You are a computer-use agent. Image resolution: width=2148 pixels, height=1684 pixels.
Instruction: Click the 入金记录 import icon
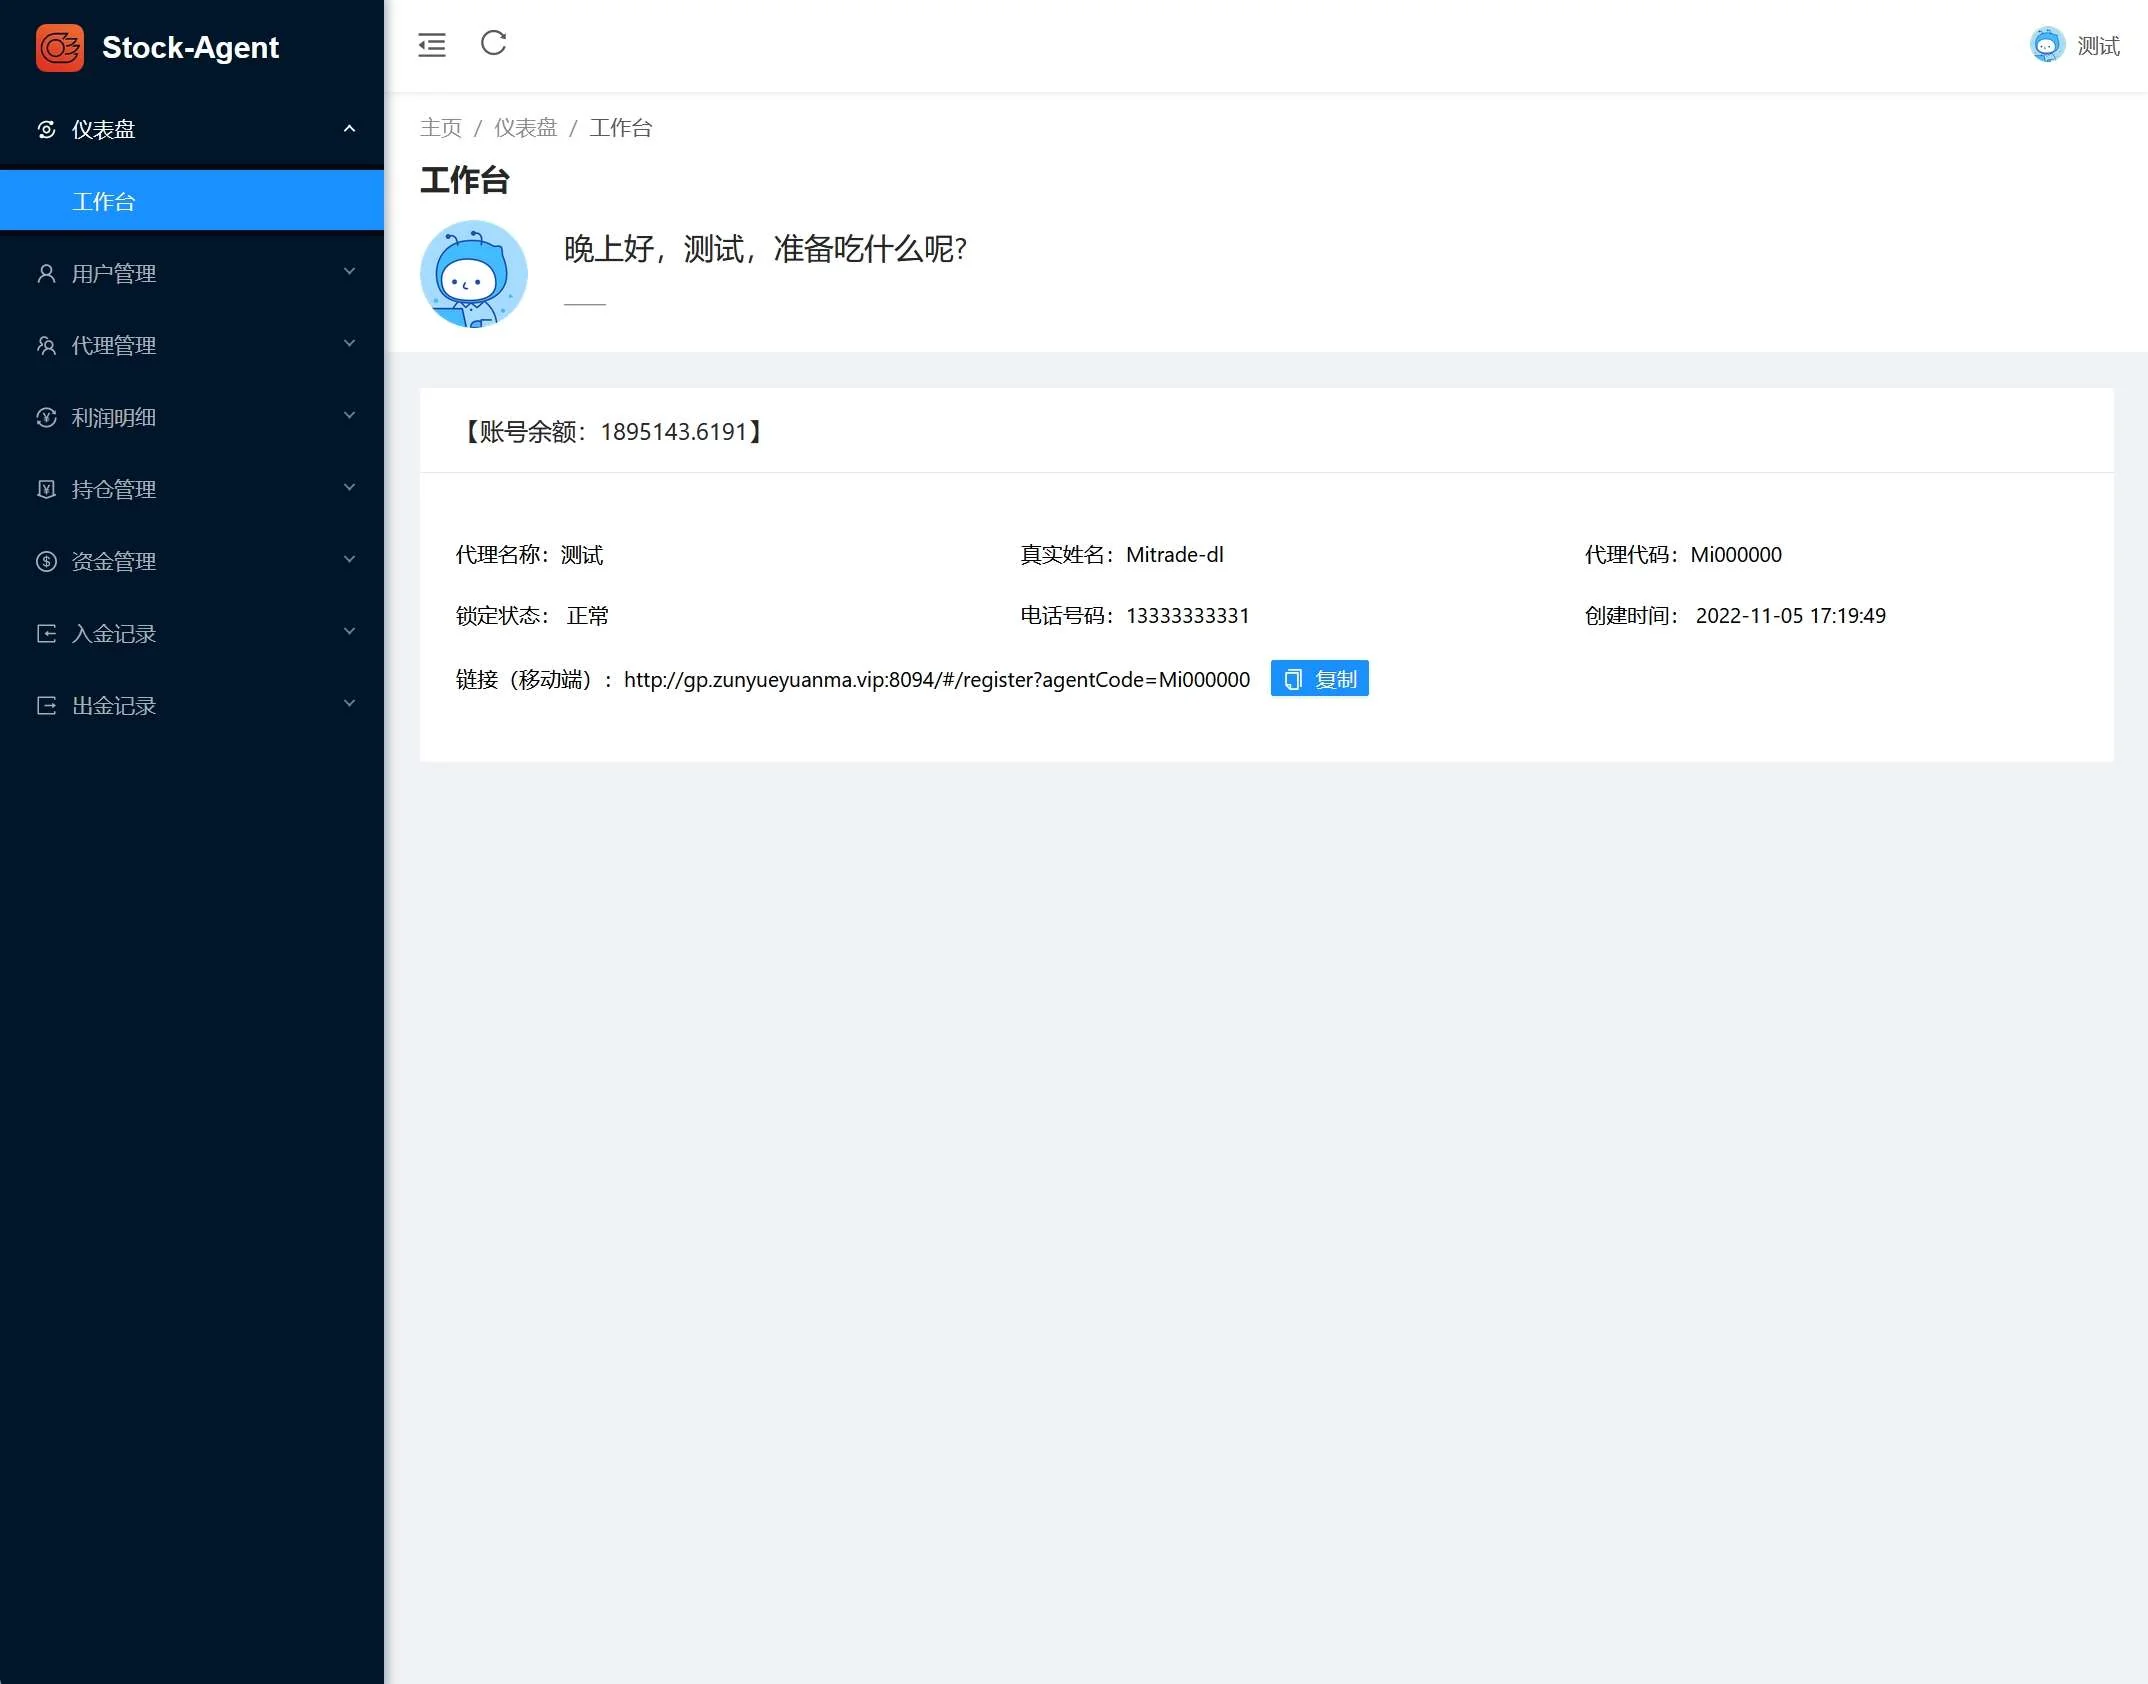[46, 633]
